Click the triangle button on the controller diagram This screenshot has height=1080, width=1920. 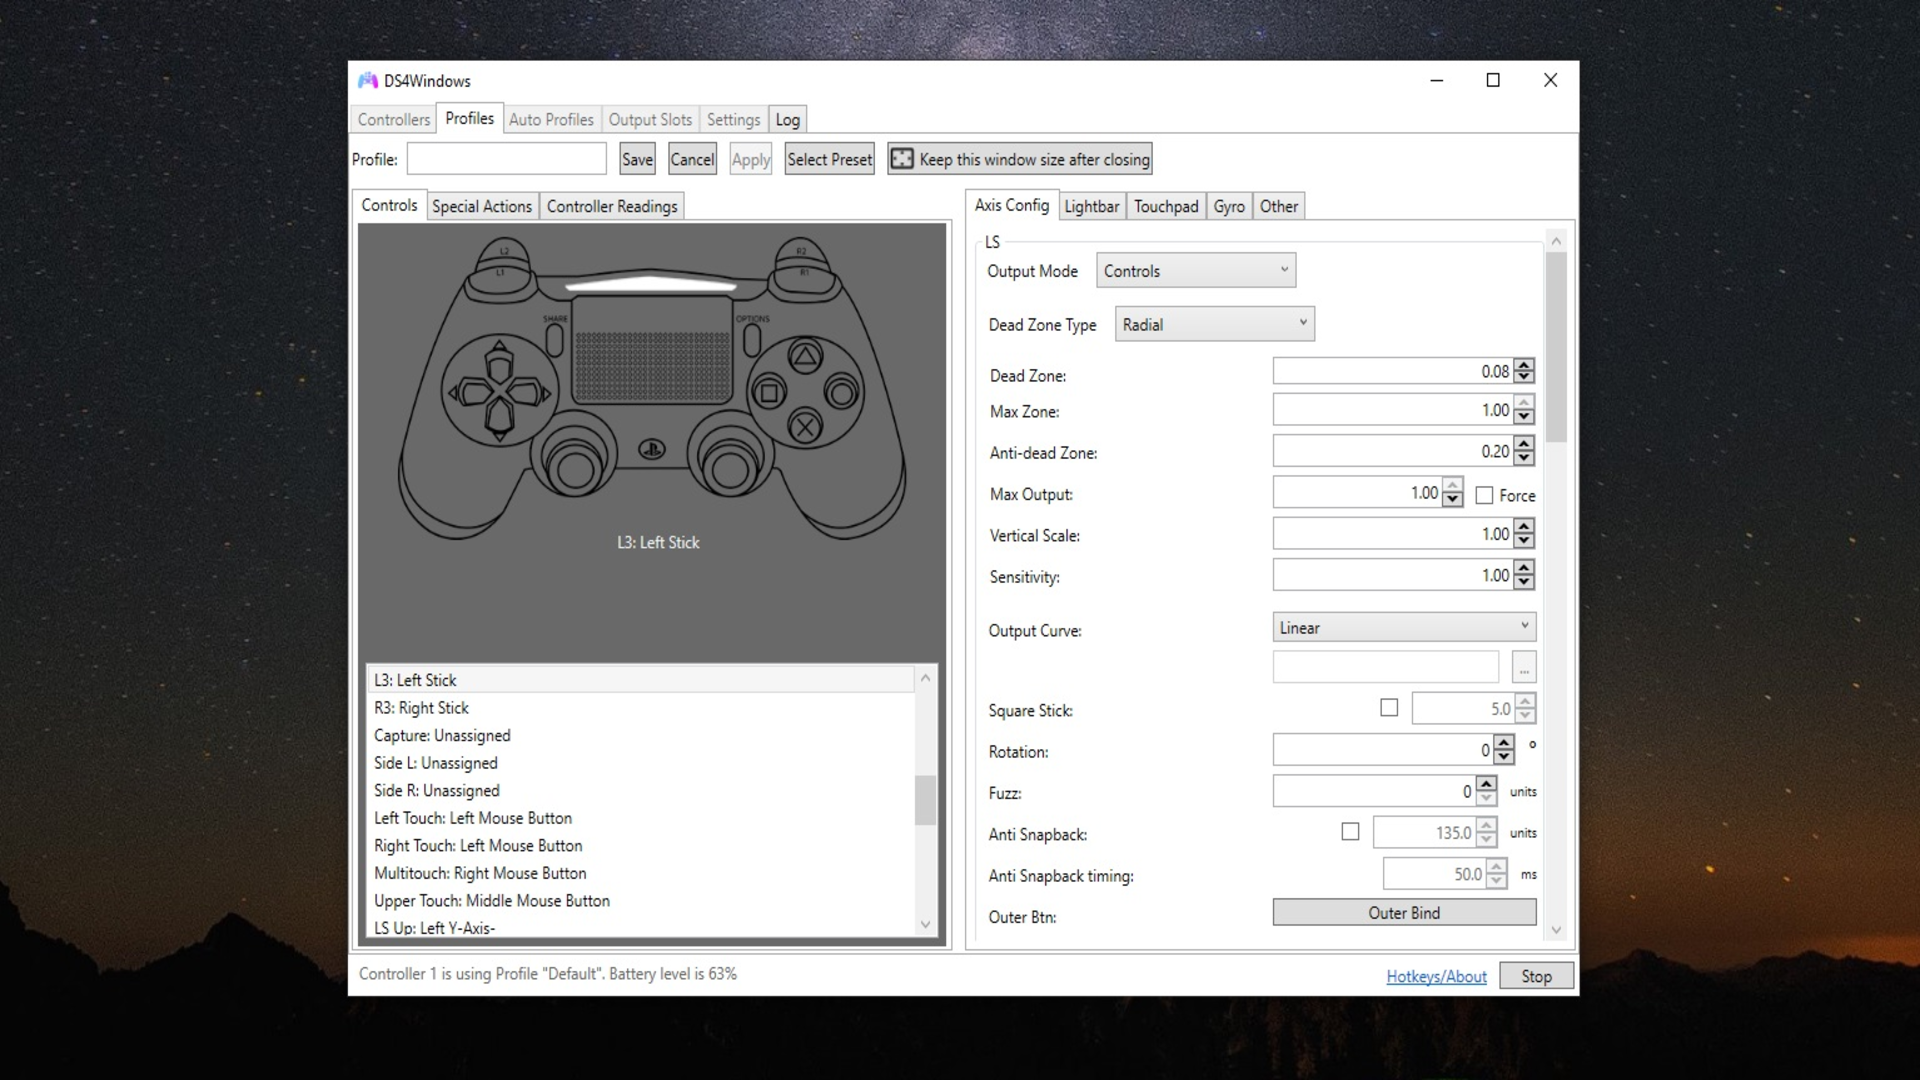tap(805, 357)
